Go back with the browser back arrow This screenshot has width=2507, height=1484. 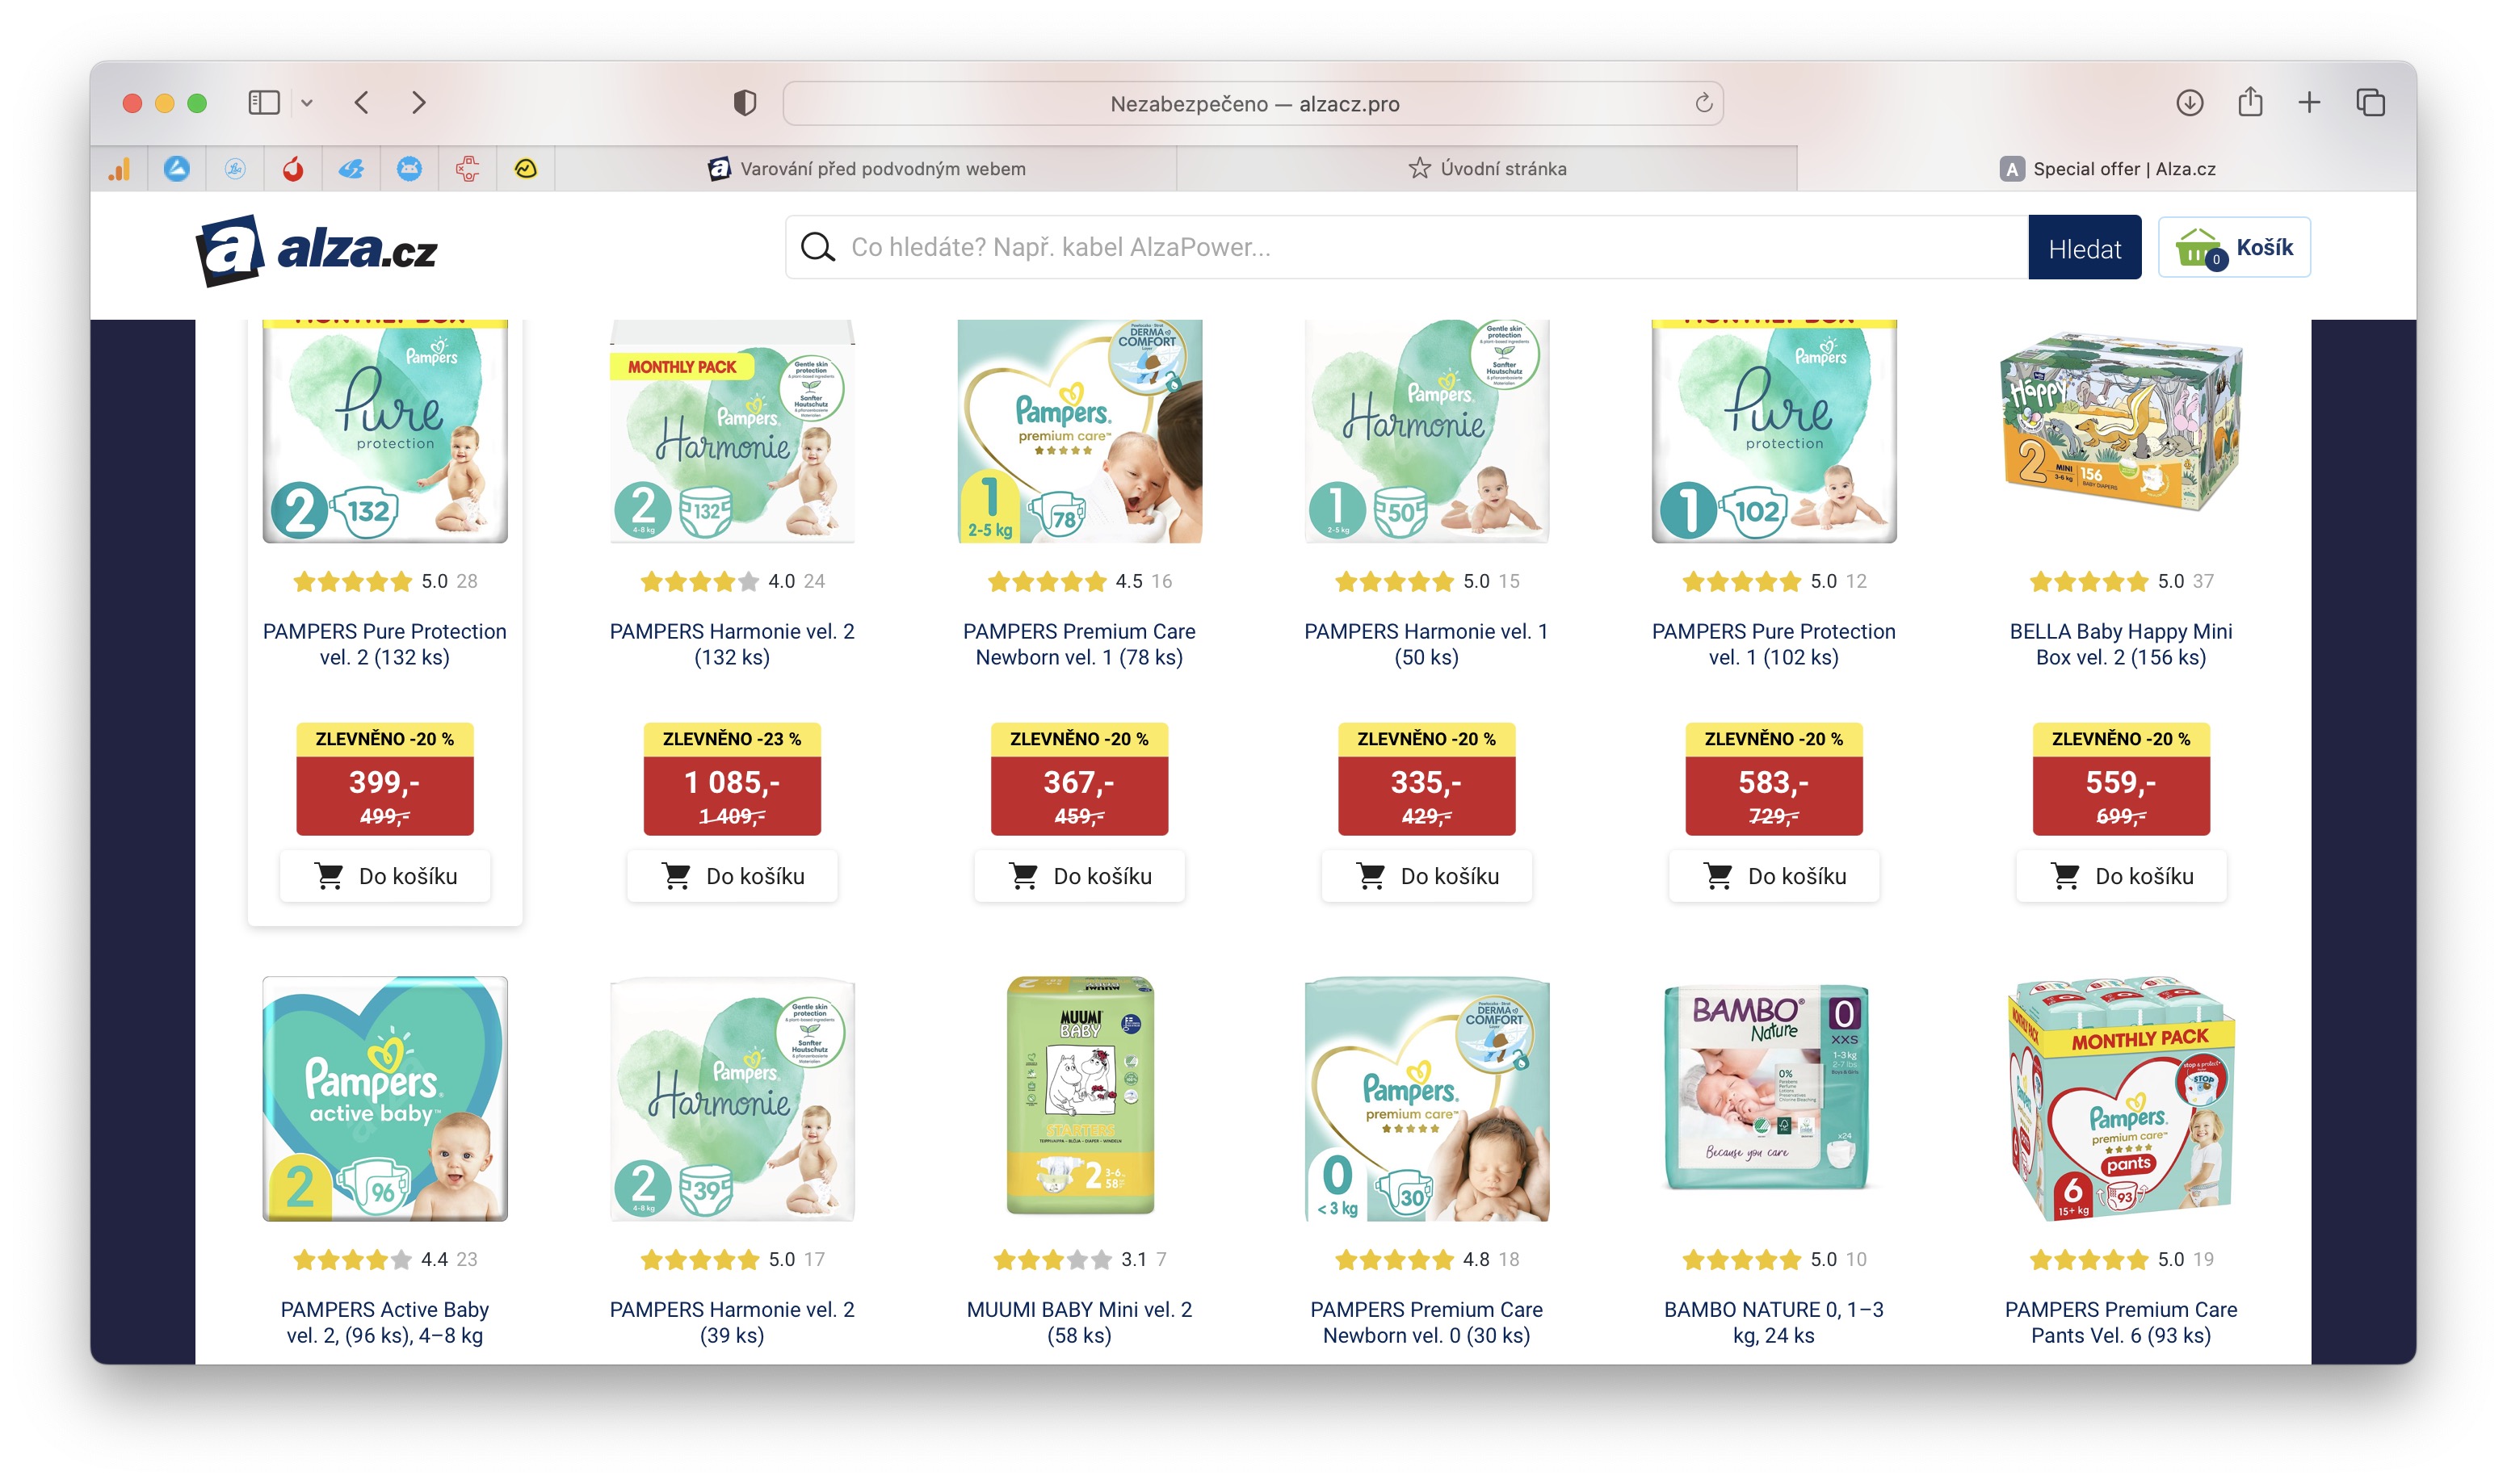[362, 103]
